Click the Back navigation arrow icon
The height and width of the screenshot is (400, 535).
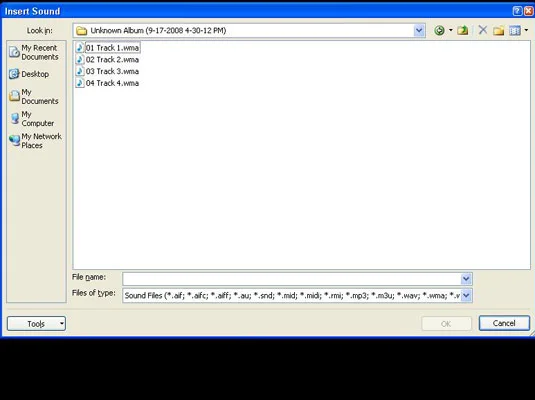pyautogui.click(x=439, y=31)
